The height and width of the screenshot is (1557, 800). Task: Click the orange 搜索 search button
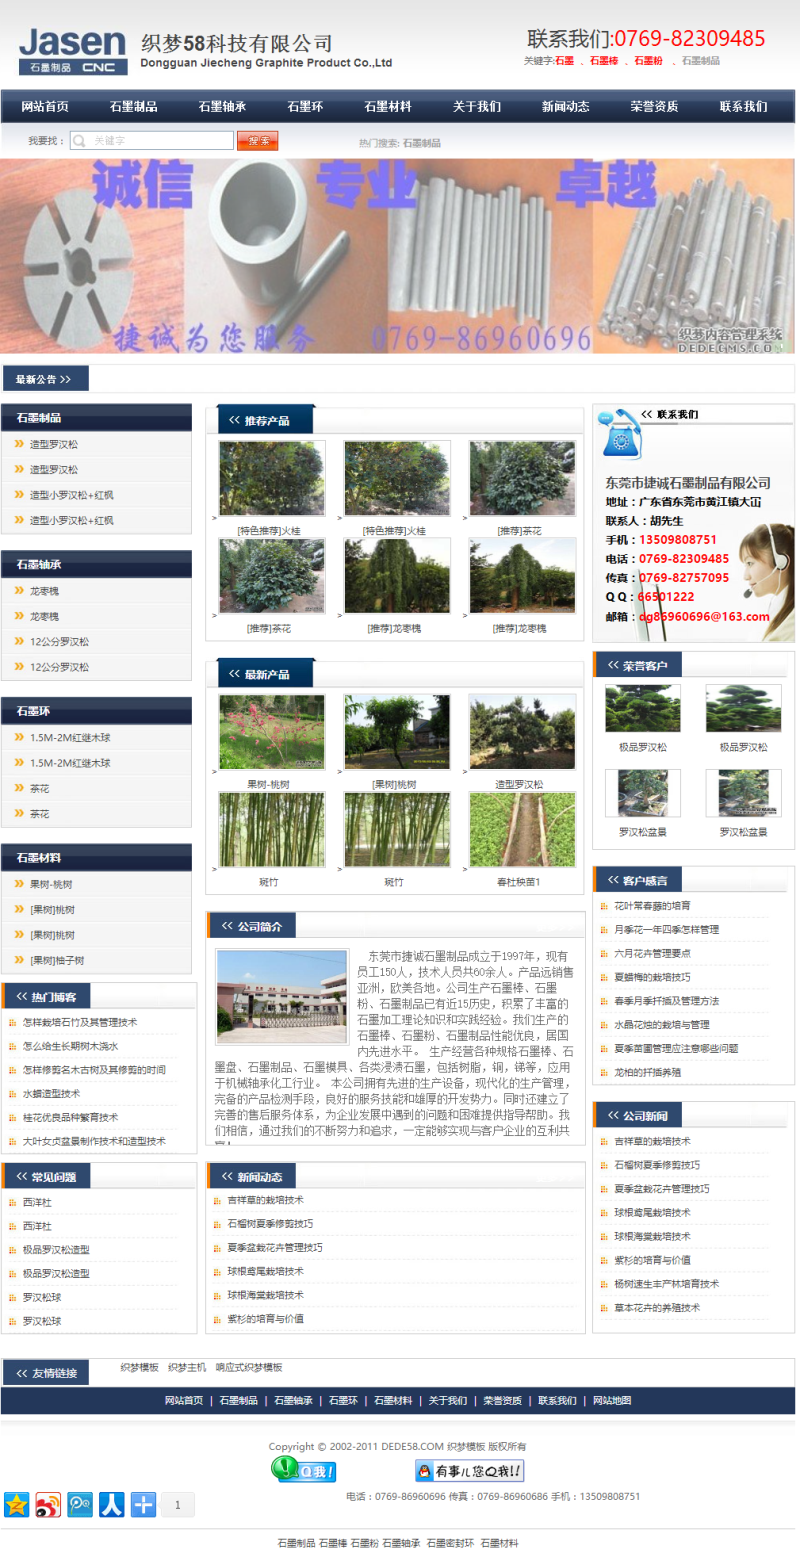tap(257, 140)
